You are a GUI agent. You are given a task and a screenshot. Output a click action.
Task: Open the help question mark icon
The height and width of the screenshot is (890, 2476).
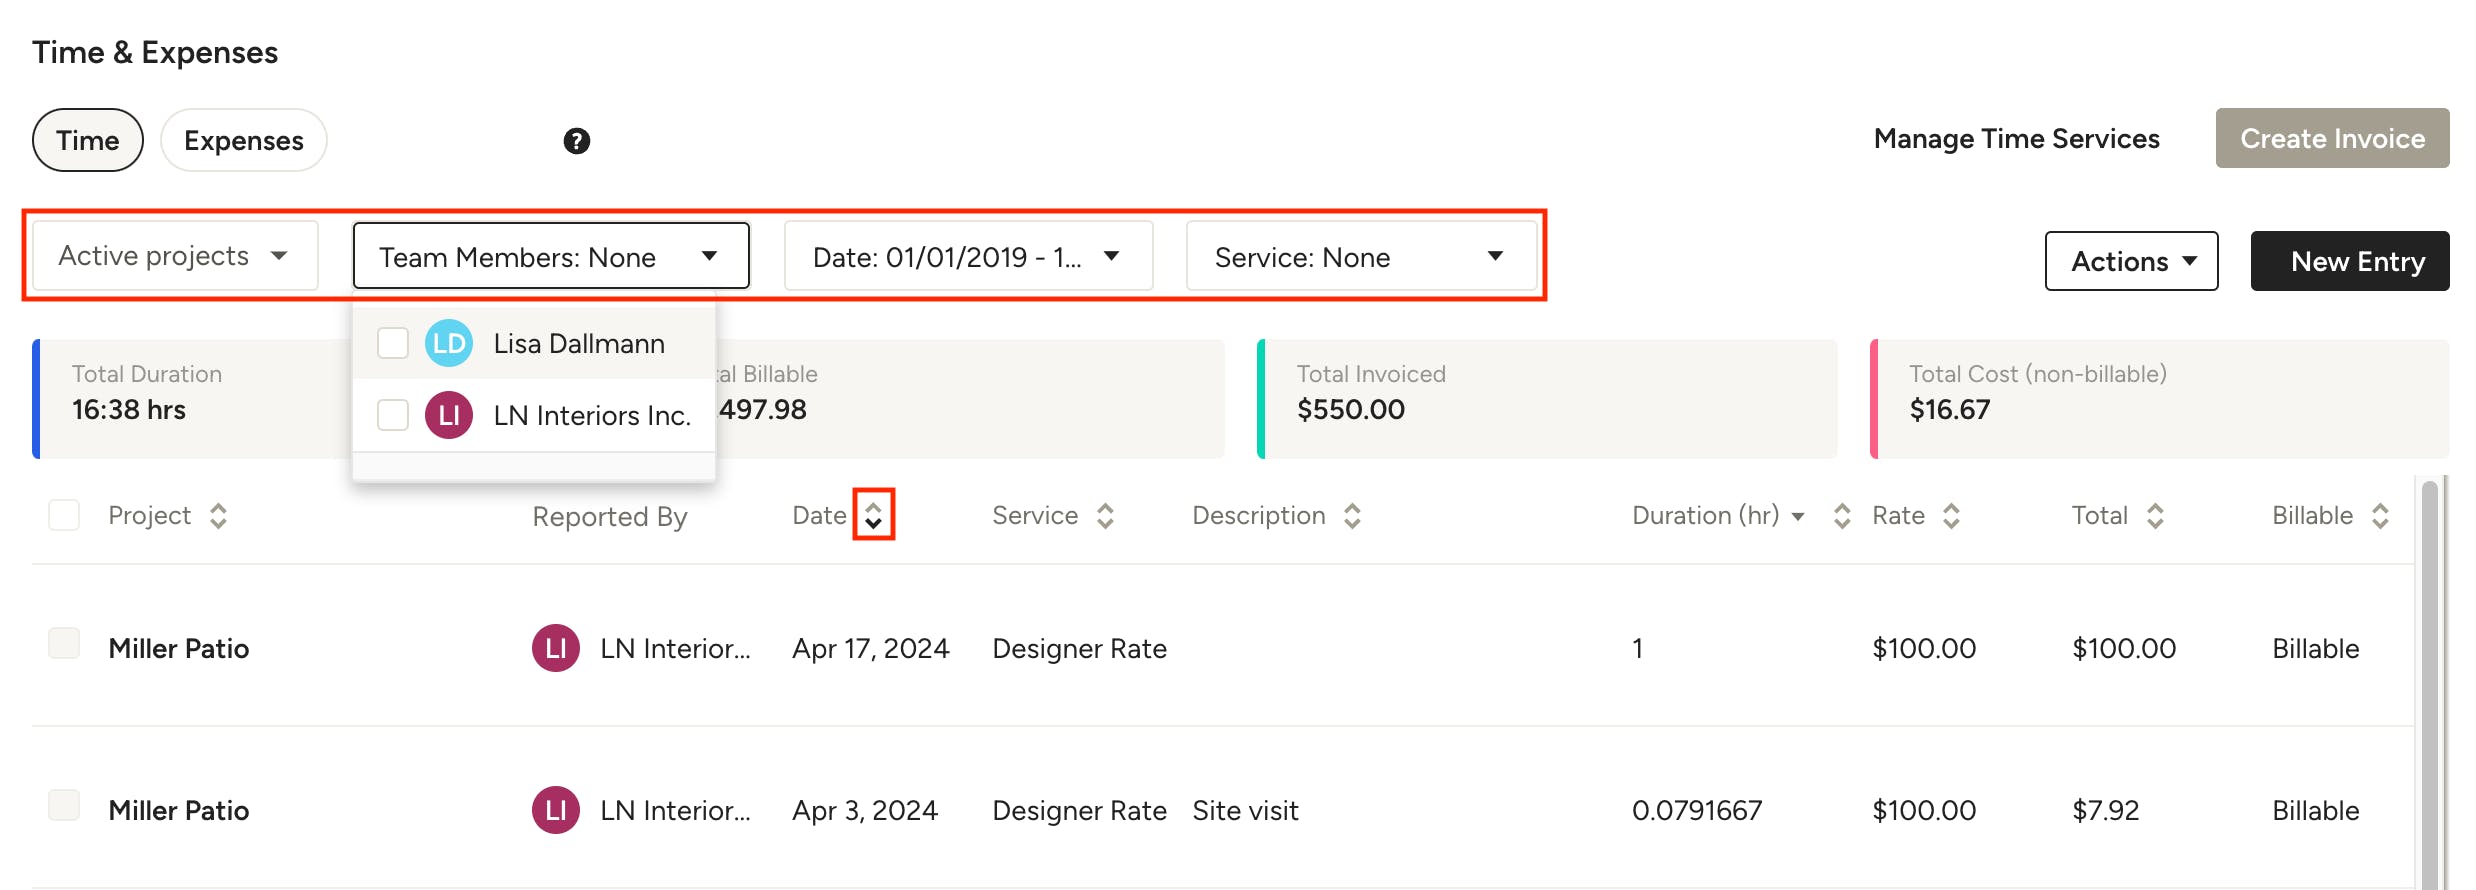tap(576, 141)
